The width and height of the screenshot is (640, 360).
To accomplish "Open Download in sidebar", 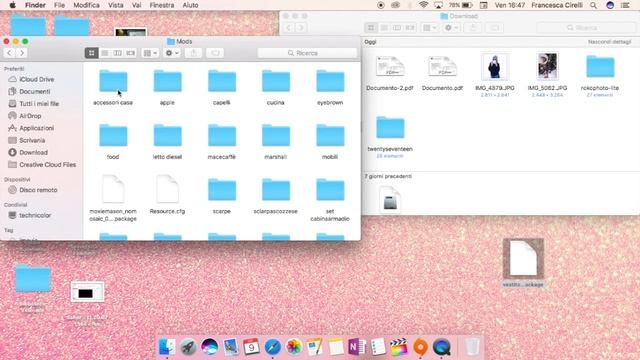I will pyautogui.click(x=33, y=152).
